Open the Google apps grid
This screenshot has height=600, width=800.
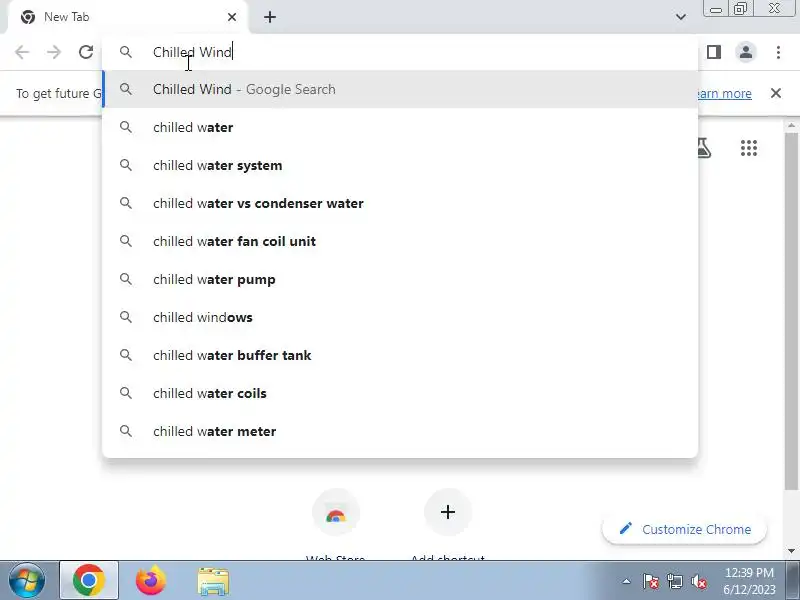point(749,148)
